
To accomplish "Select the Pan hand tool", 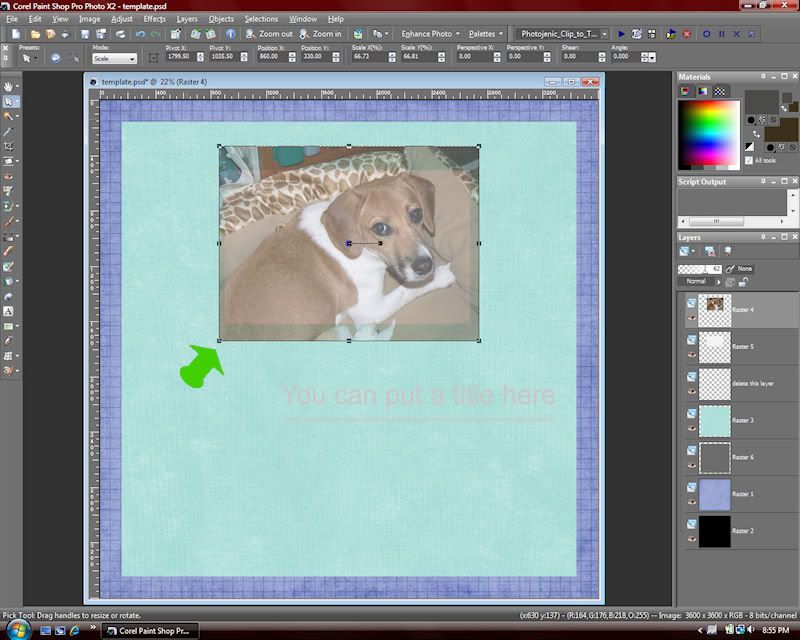I will pos(8,87).
